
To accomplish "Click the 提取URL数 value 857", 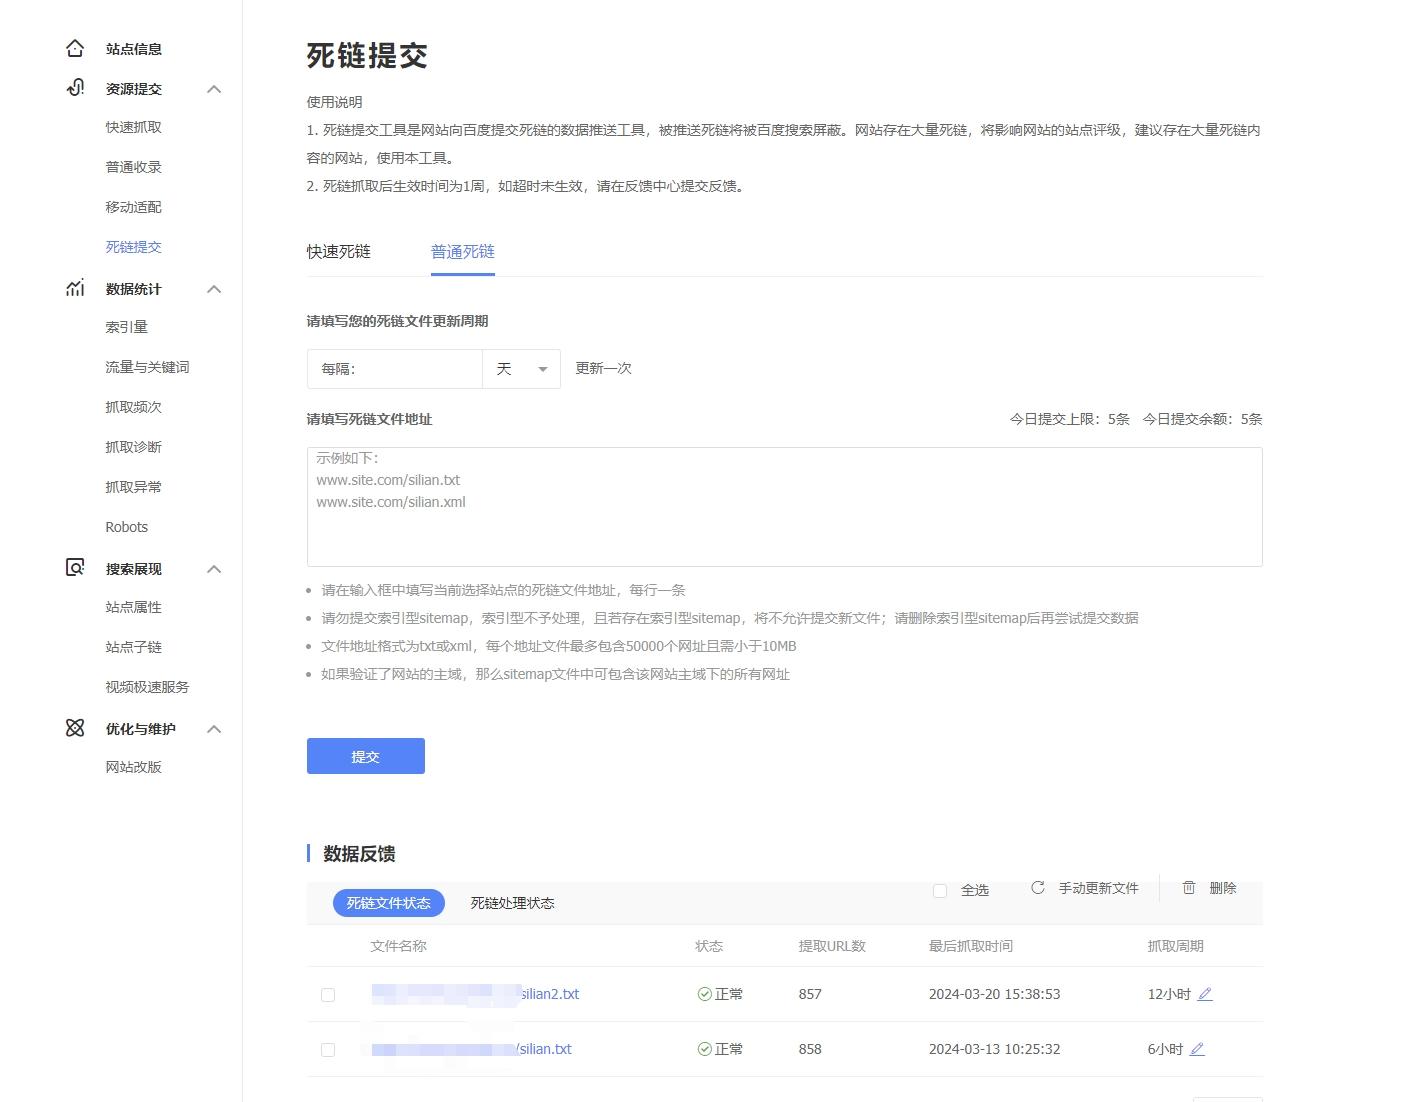I will tap(810, 994).
